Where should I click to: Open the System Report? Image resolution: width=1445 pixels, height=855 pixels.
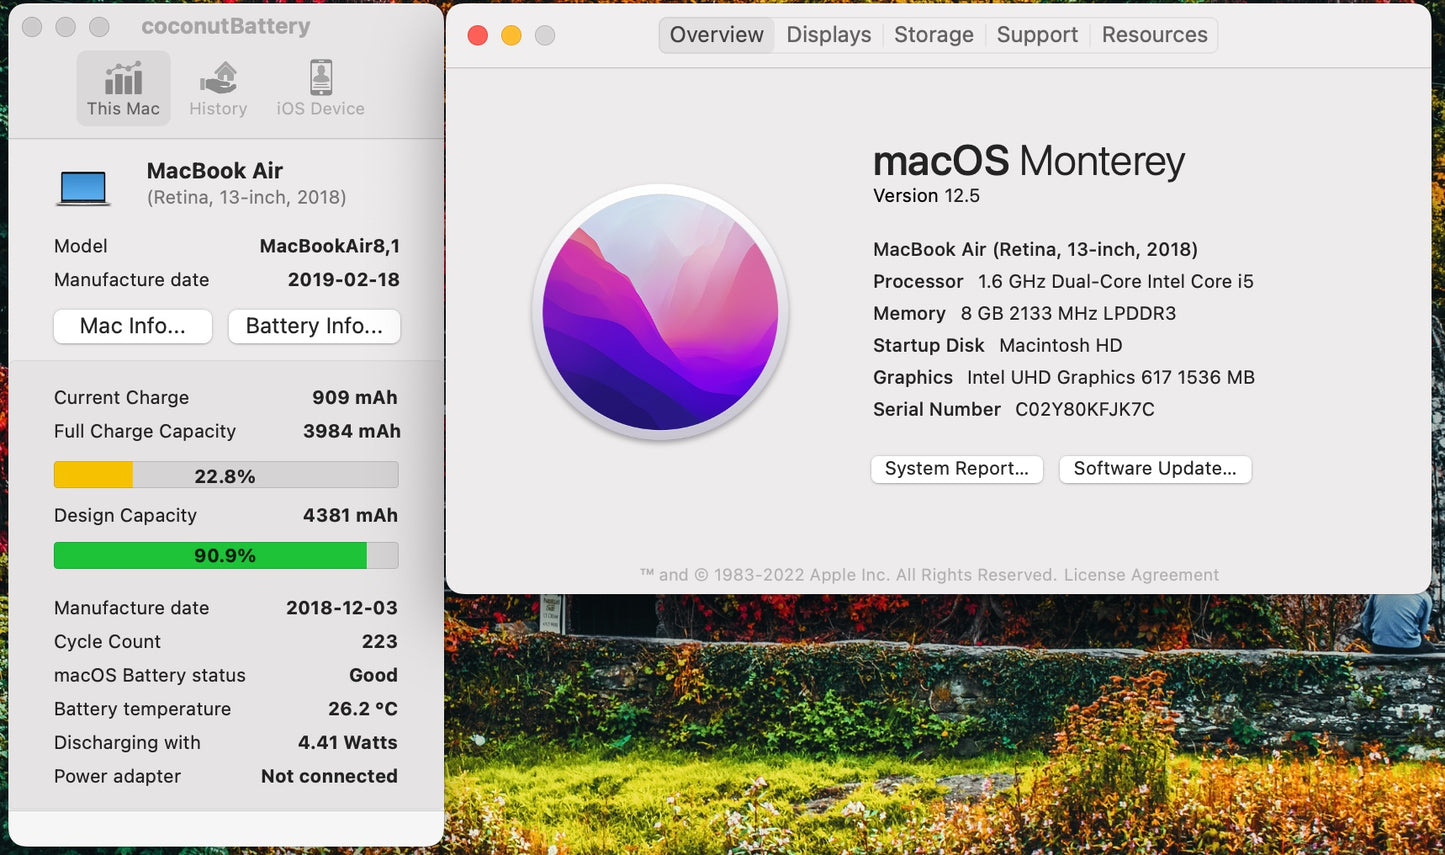956,469
